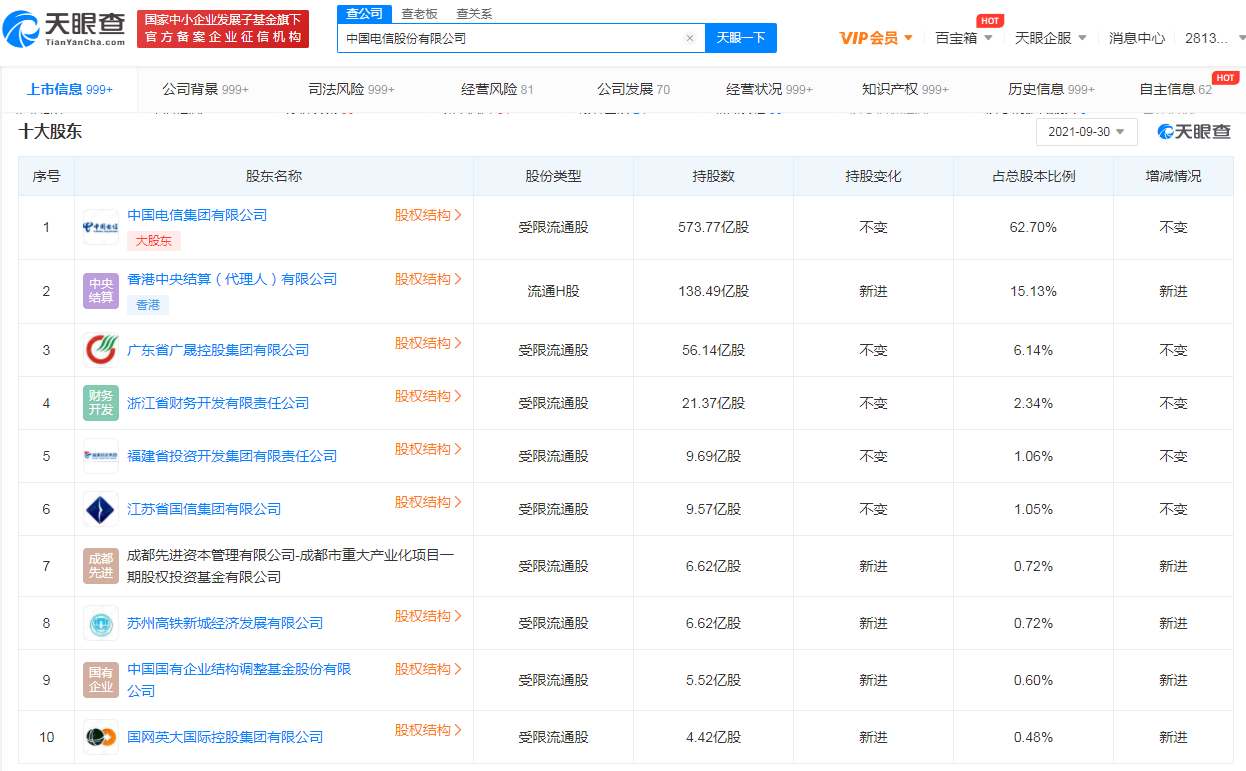Open 股权结构 for 福建省投资开发集团
The width and height of the screenshot is (1246, 771).
click(x=428, y=449)
